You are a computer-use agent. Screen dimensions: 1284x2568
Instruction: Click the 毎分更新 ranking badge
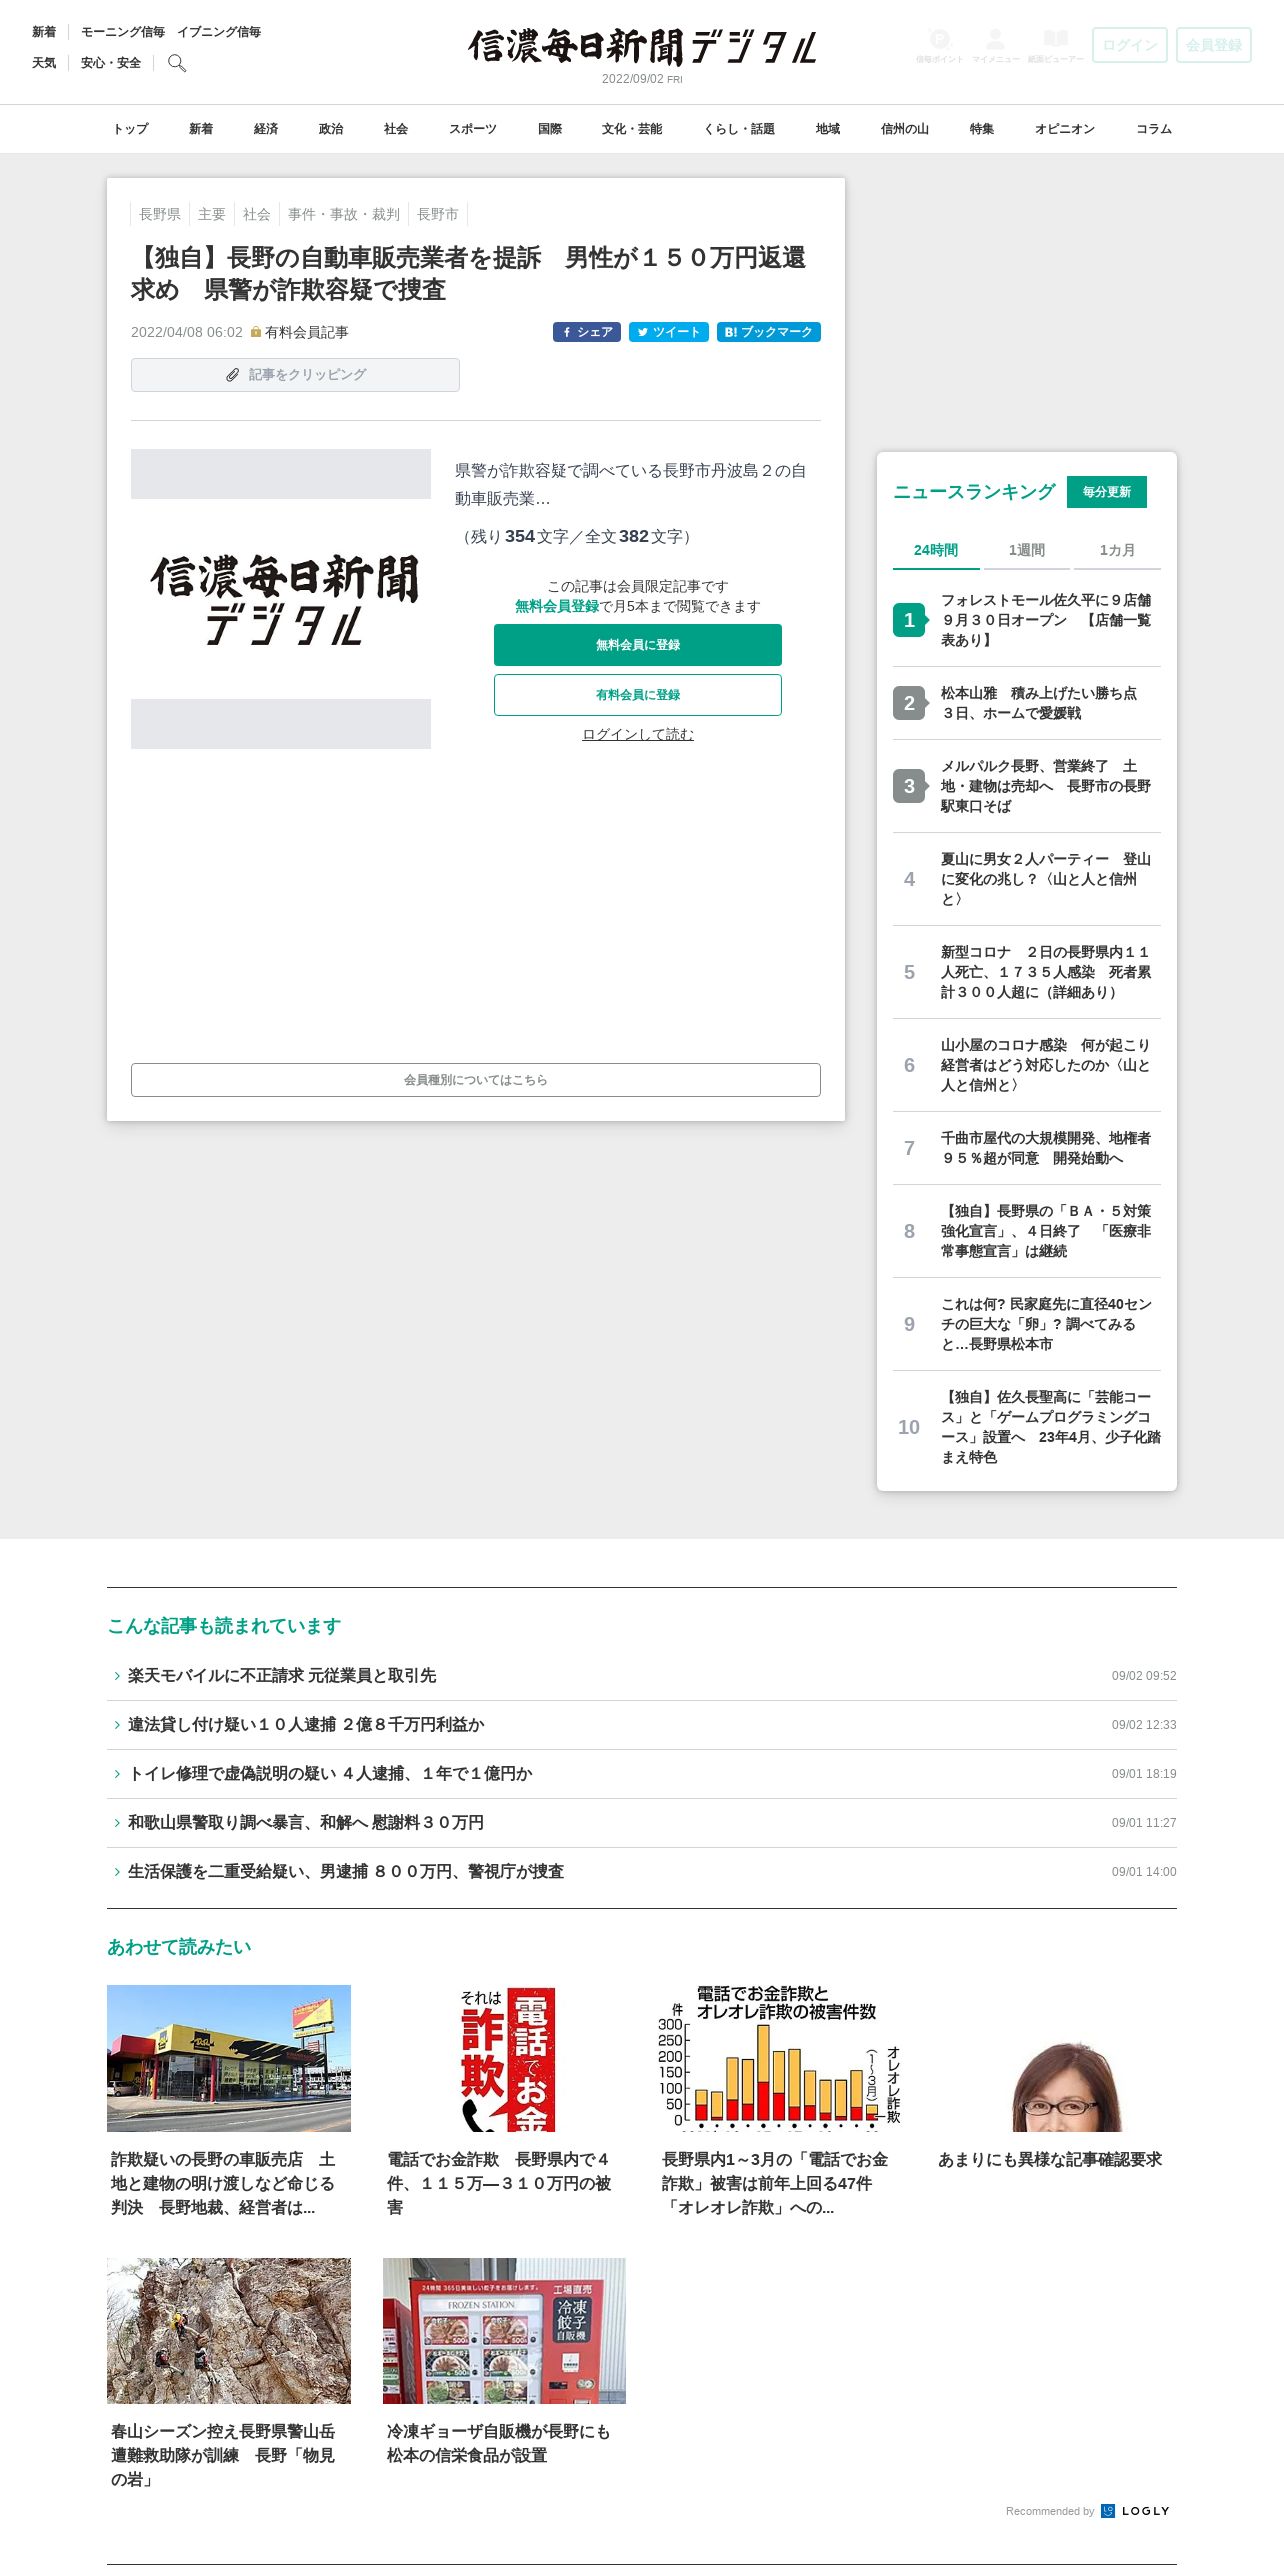pyautogui.click(x=1107, y=492)
